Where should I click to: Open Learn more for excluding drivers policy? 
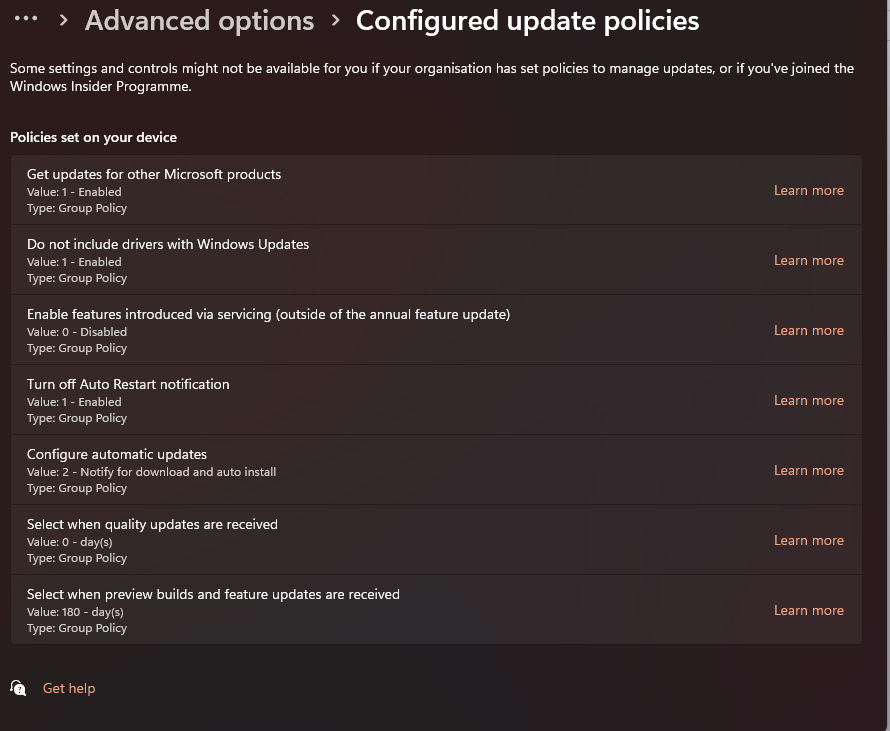click(x=808, y=260)
